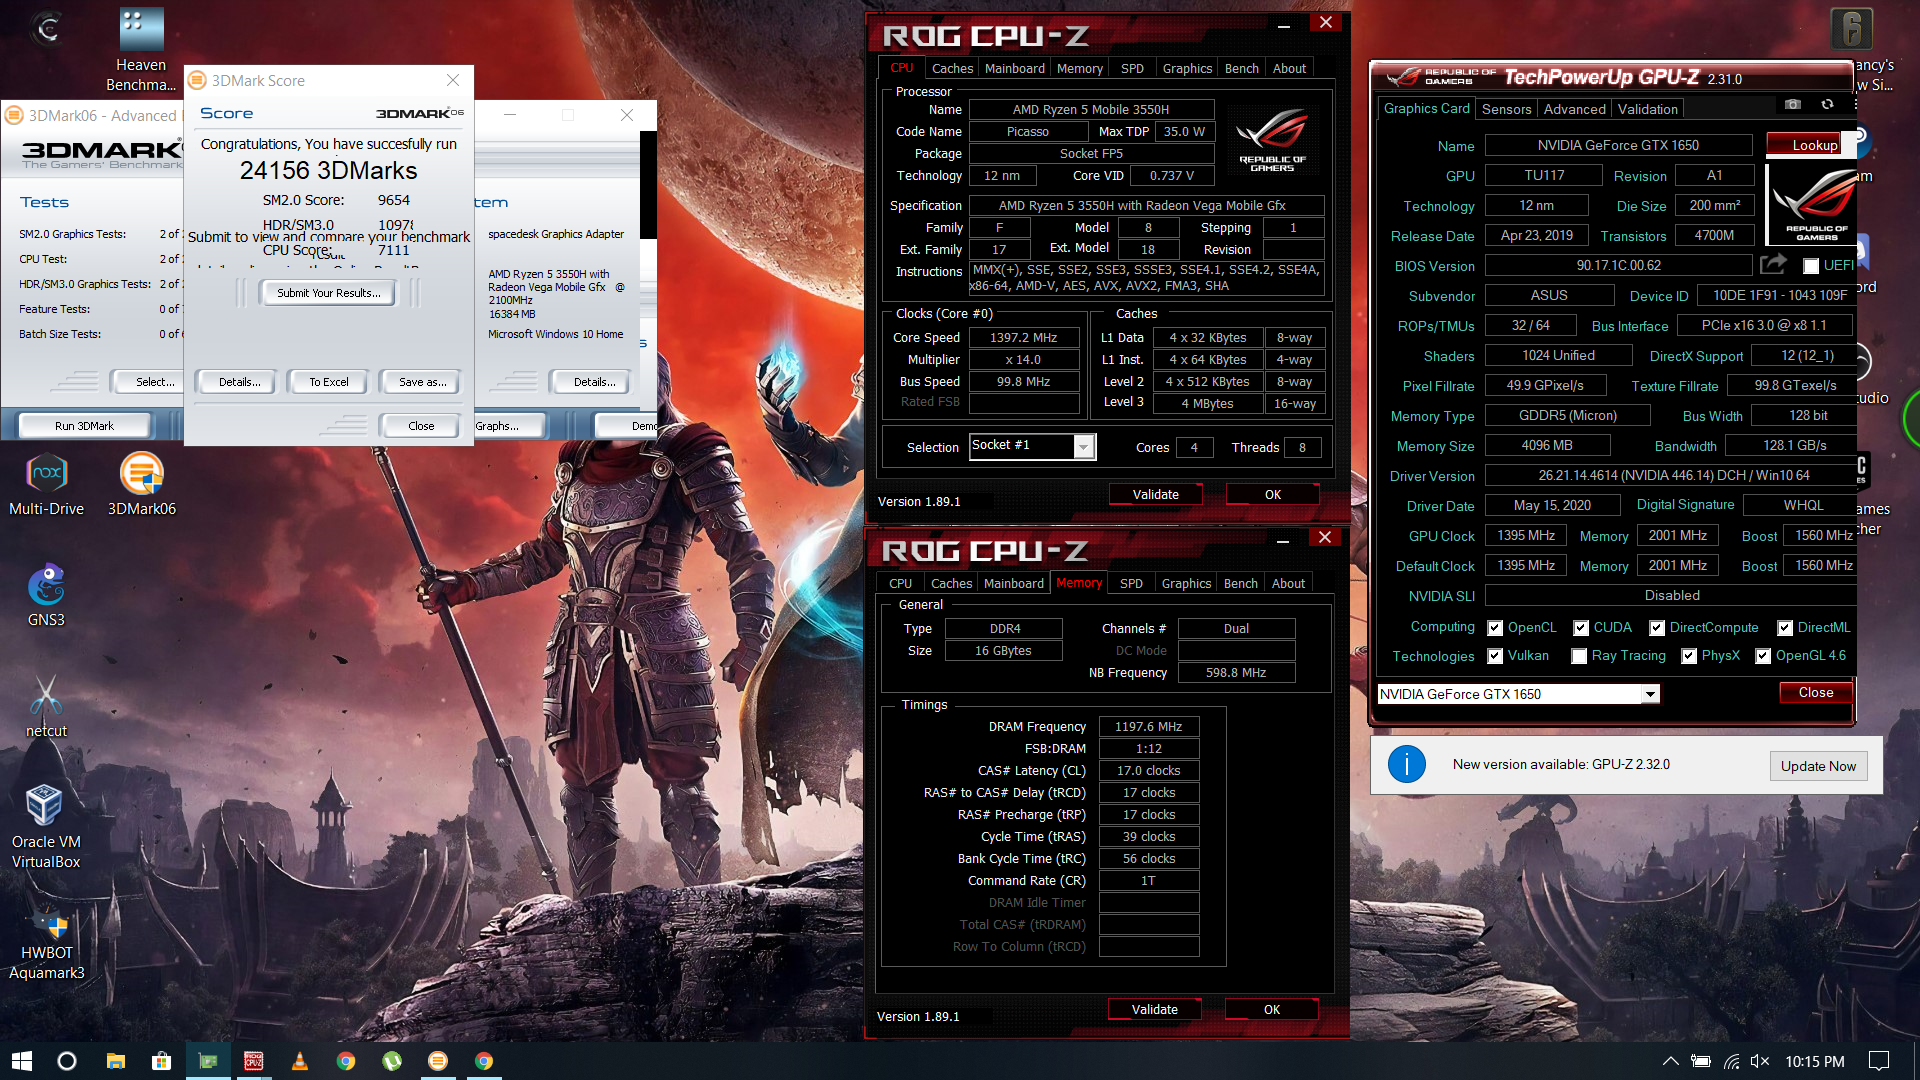Click the GPU-Z refresh icon
Viewport: 1920px width, 1080px height.
pos(1827,104)
